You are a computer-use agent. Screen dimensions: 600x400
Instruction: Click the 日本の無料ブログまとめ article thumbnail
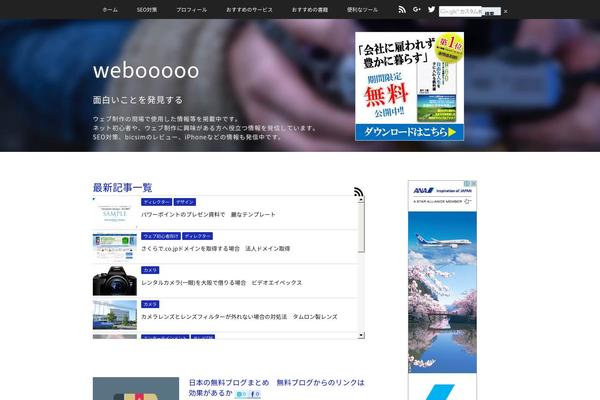(x=136, y=389)
